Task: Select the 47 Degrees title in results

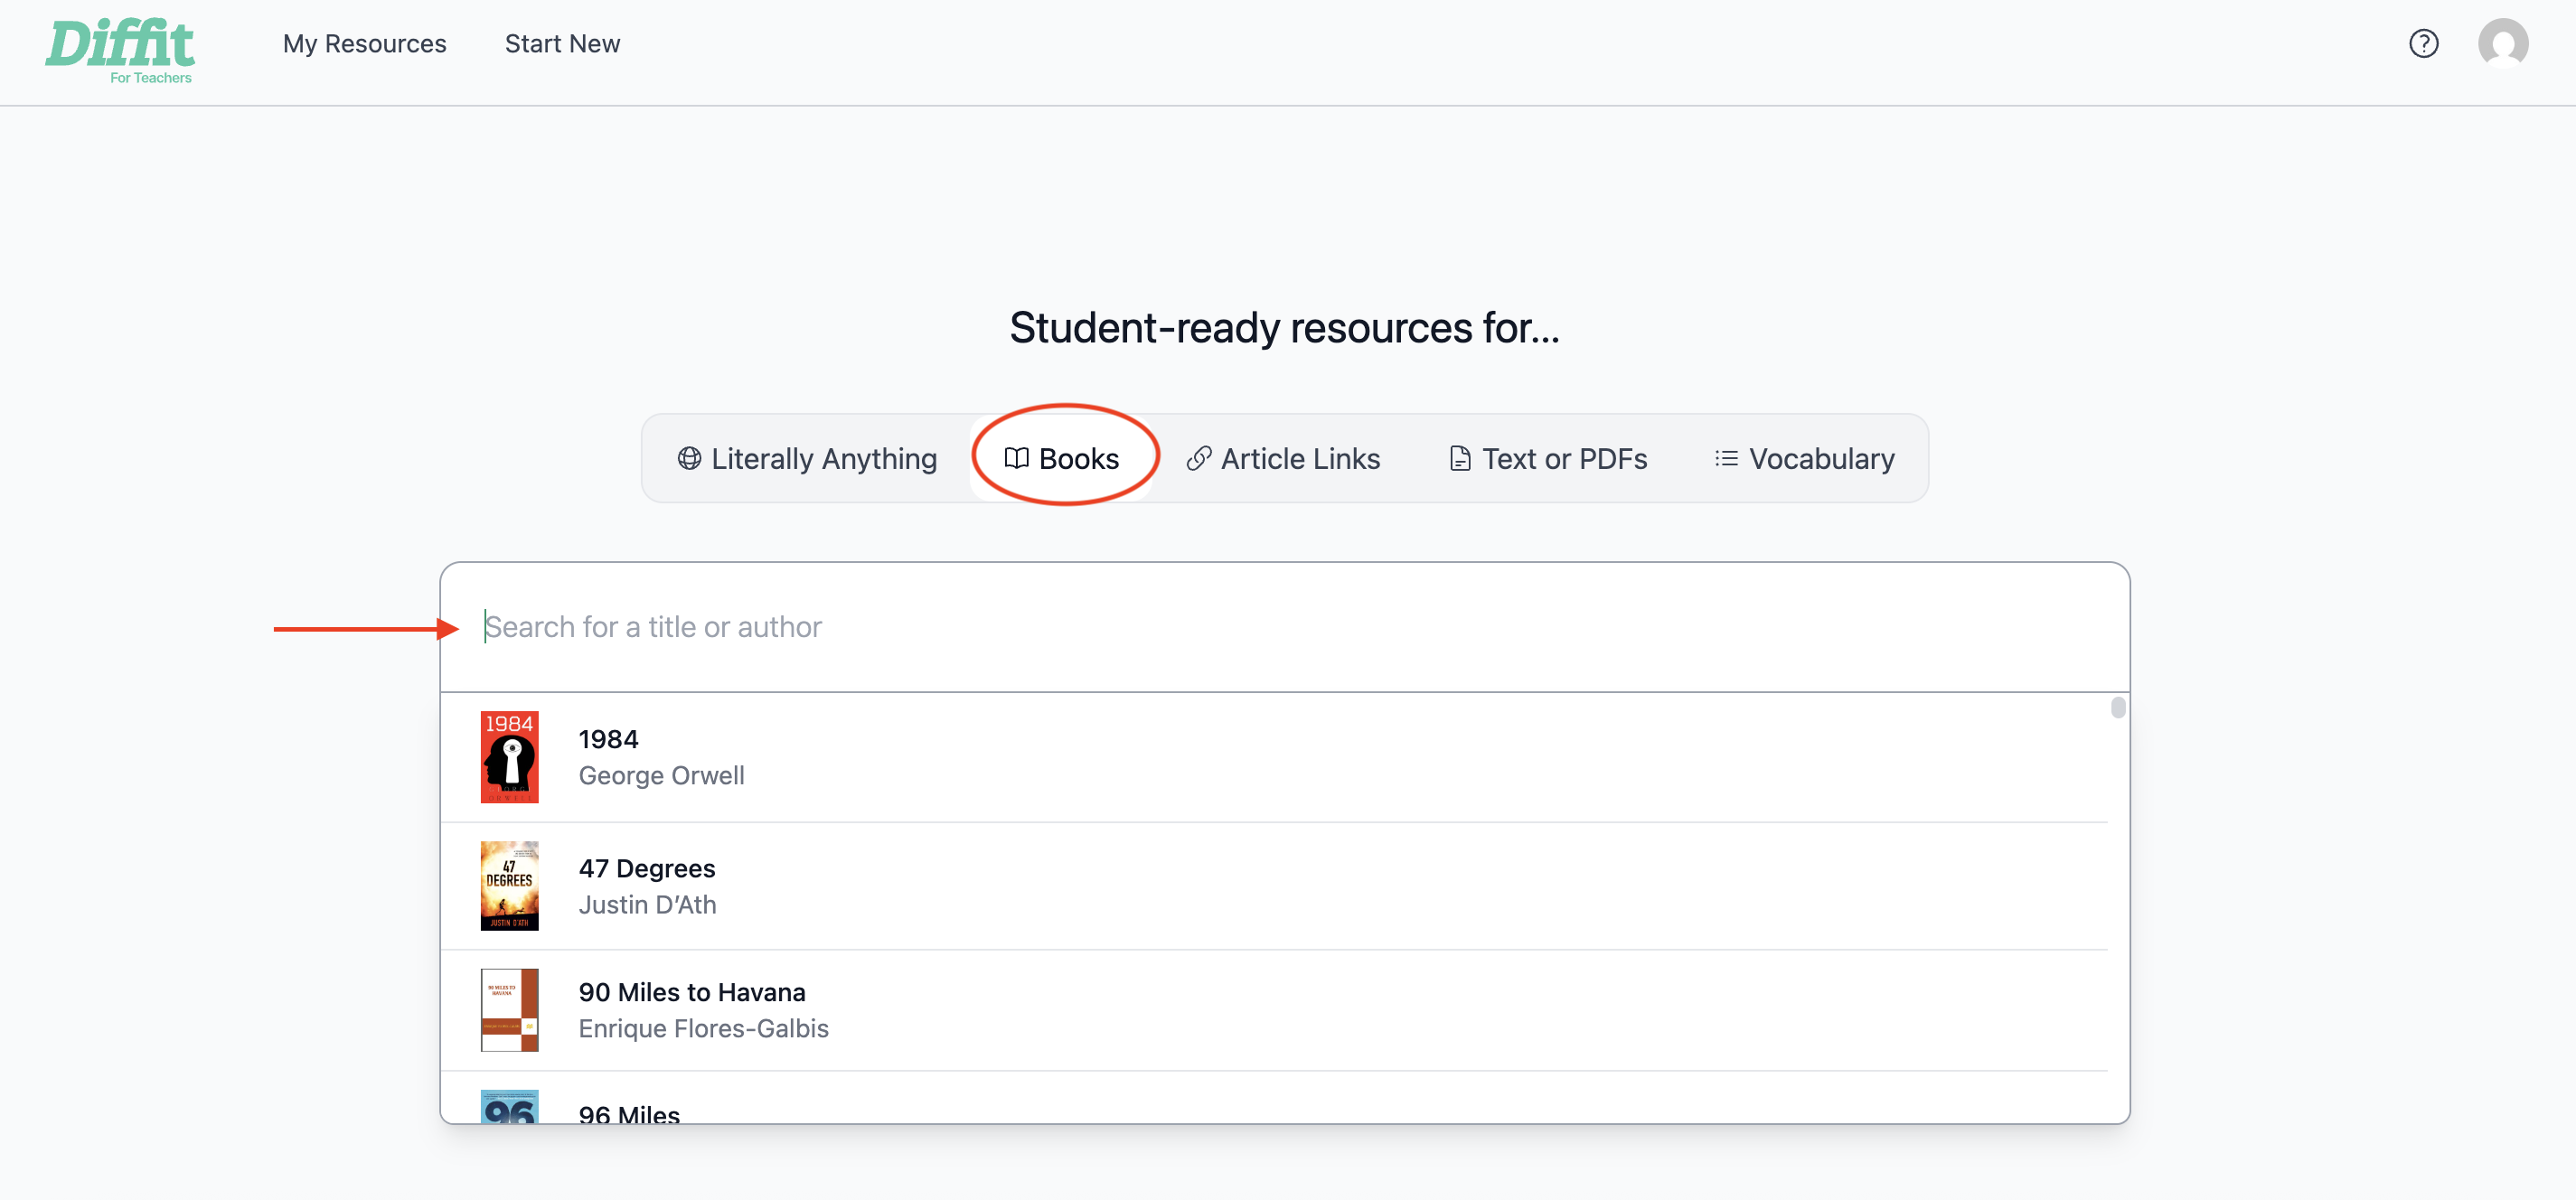Action: pos(646,868)
